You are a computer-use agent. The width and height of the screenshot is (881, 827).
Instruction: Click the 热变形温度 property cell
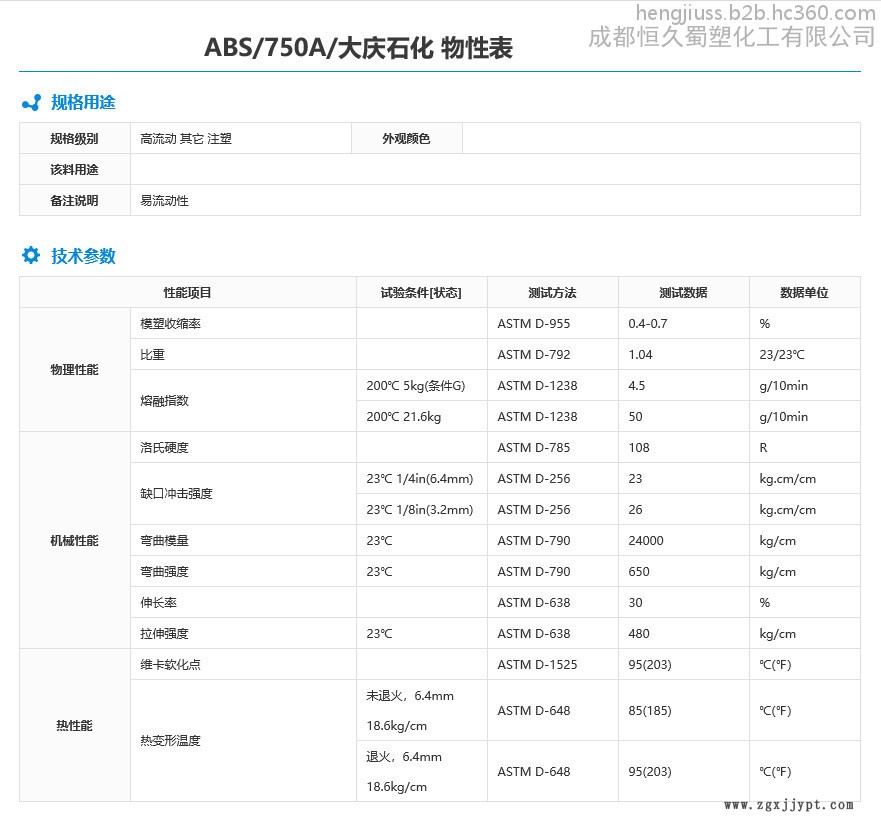point(243,740)
